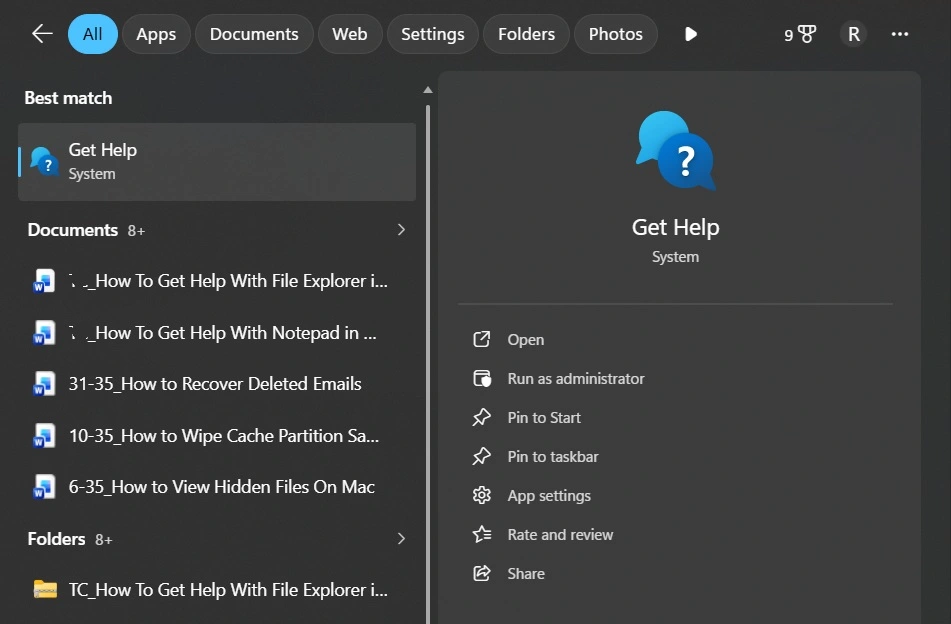Viewport: 951px width, 624px height.
Task: Open the three-dot options menu
Action: tap(899, 34)
